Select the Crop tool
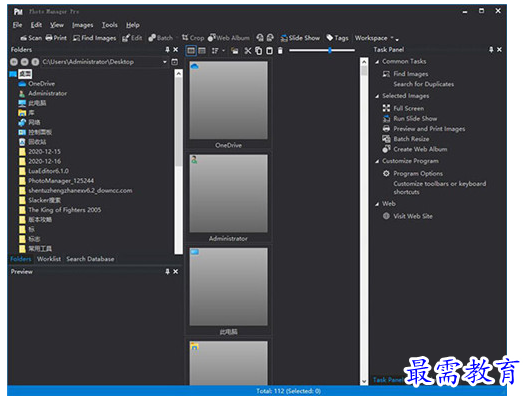 pyautogui.click(x=193, y=38)
